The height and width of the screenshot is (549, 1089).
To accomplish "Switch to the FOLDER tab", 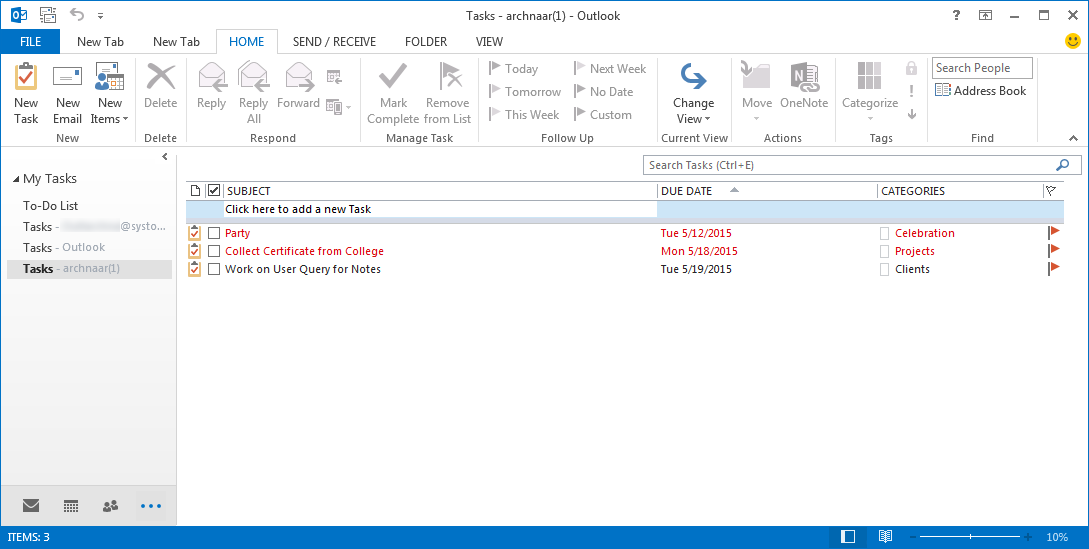I will pos(426,42).
